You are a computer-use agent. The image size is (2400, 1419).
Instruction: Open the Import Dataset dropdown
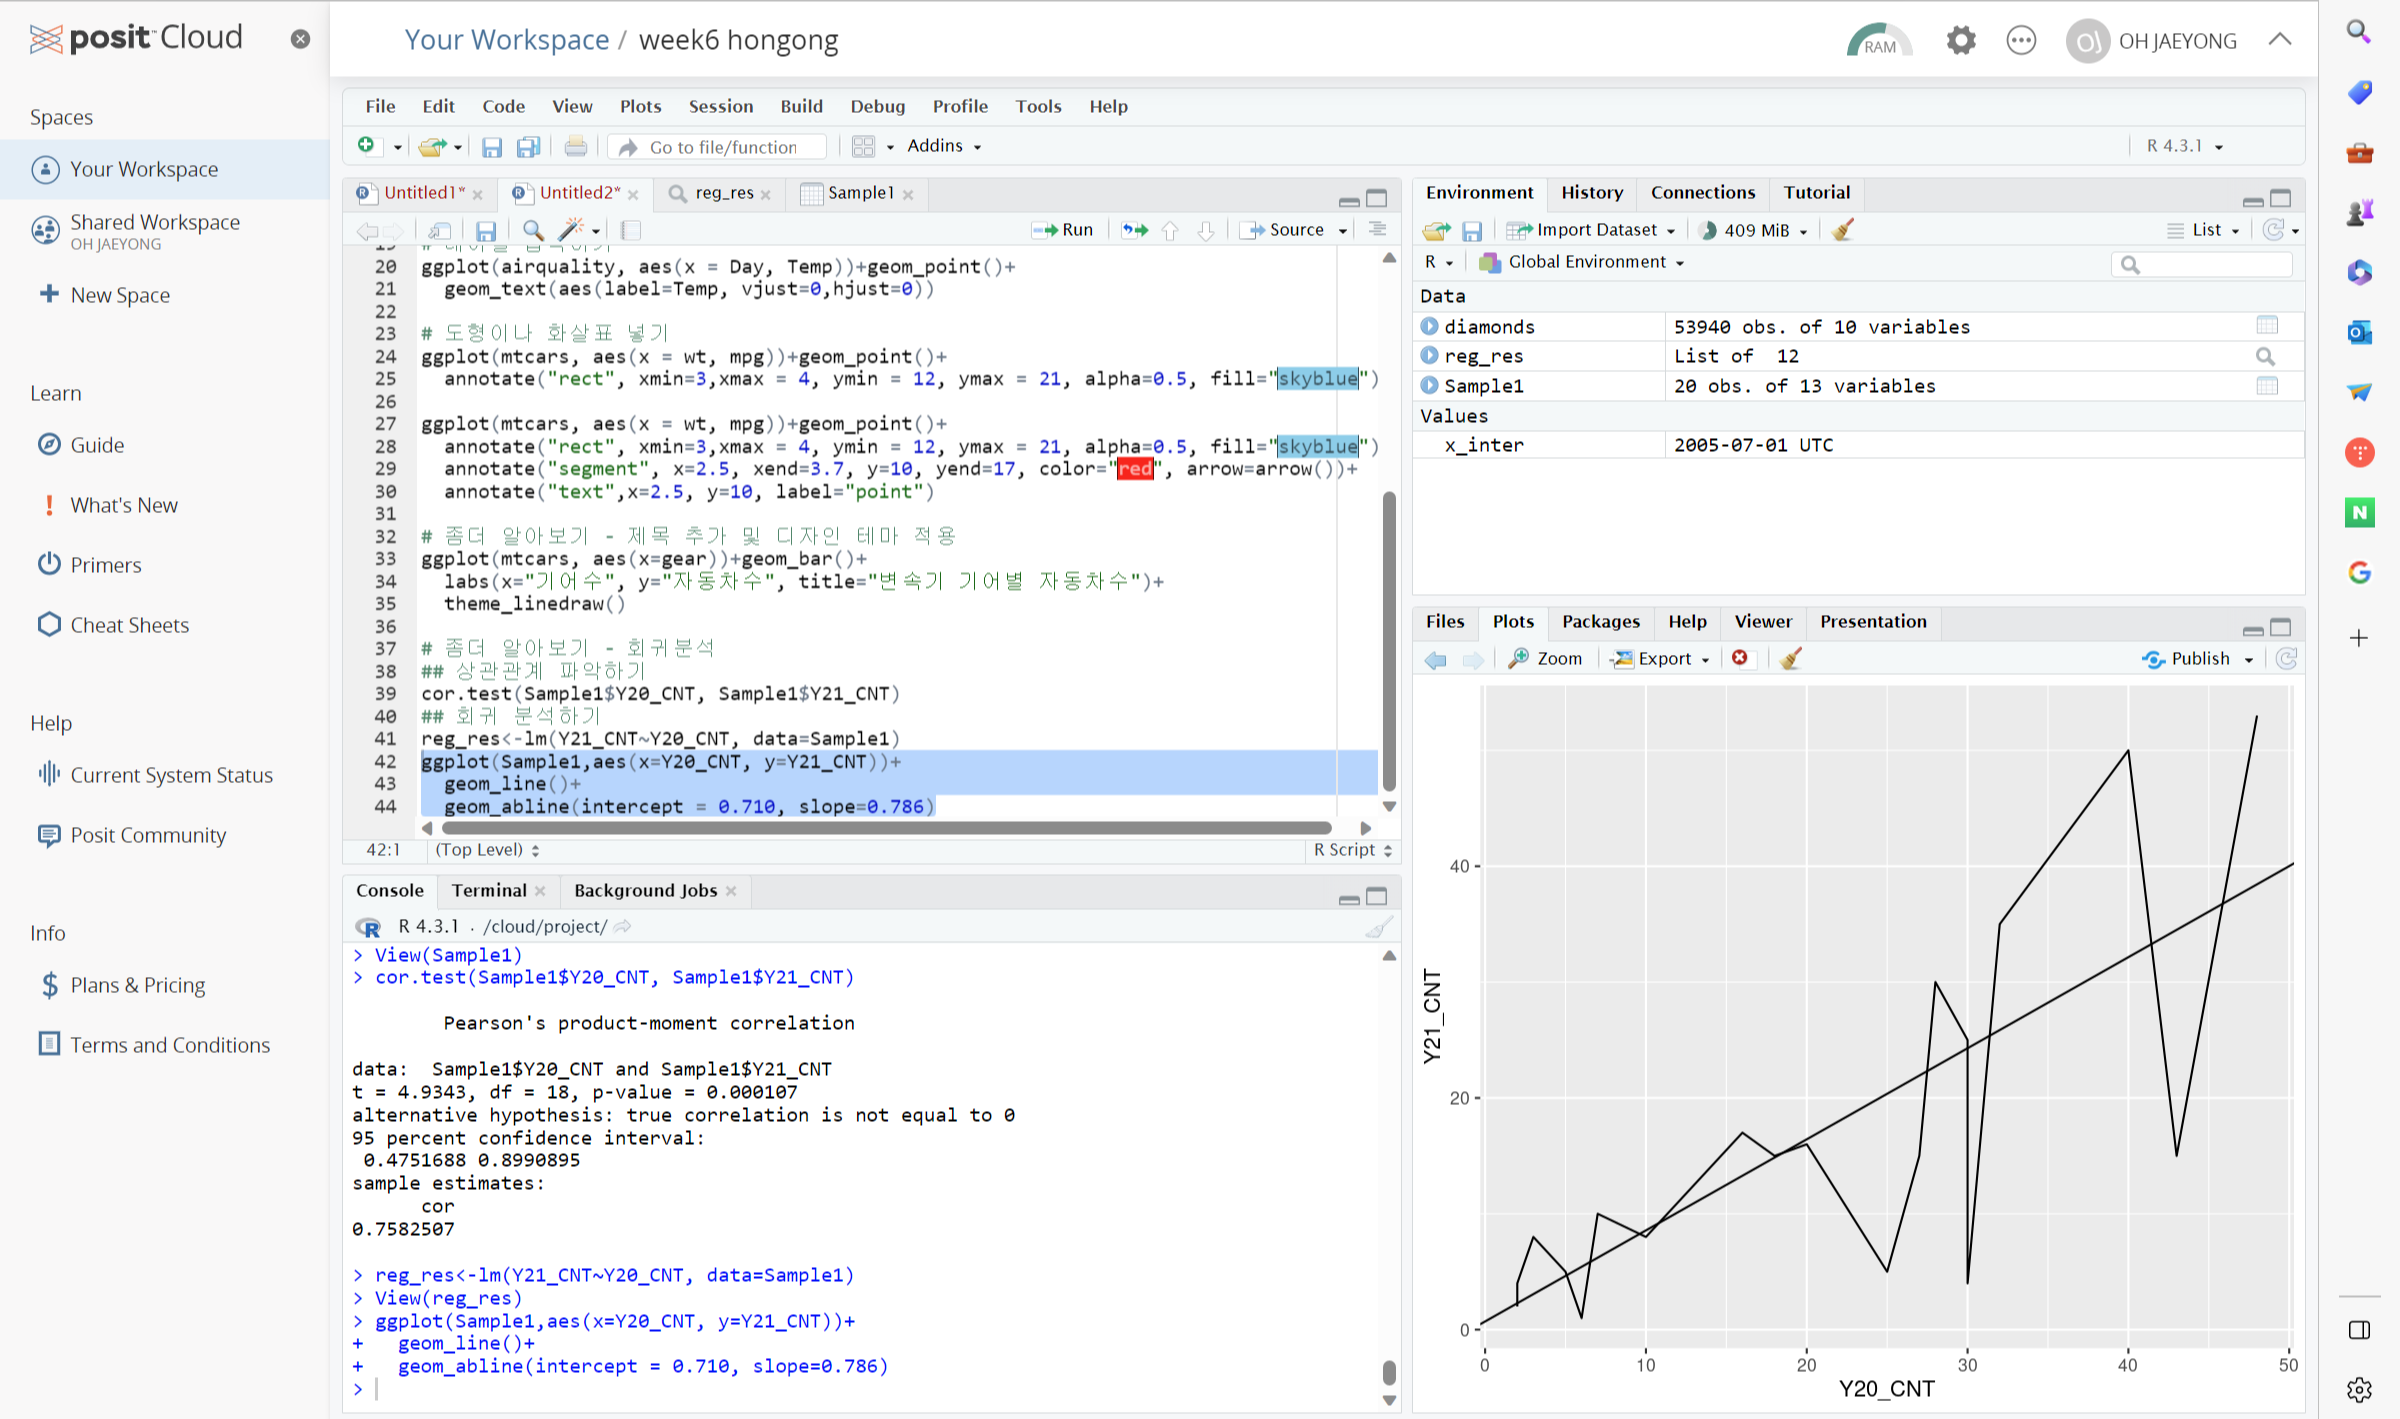[1593, 230]
